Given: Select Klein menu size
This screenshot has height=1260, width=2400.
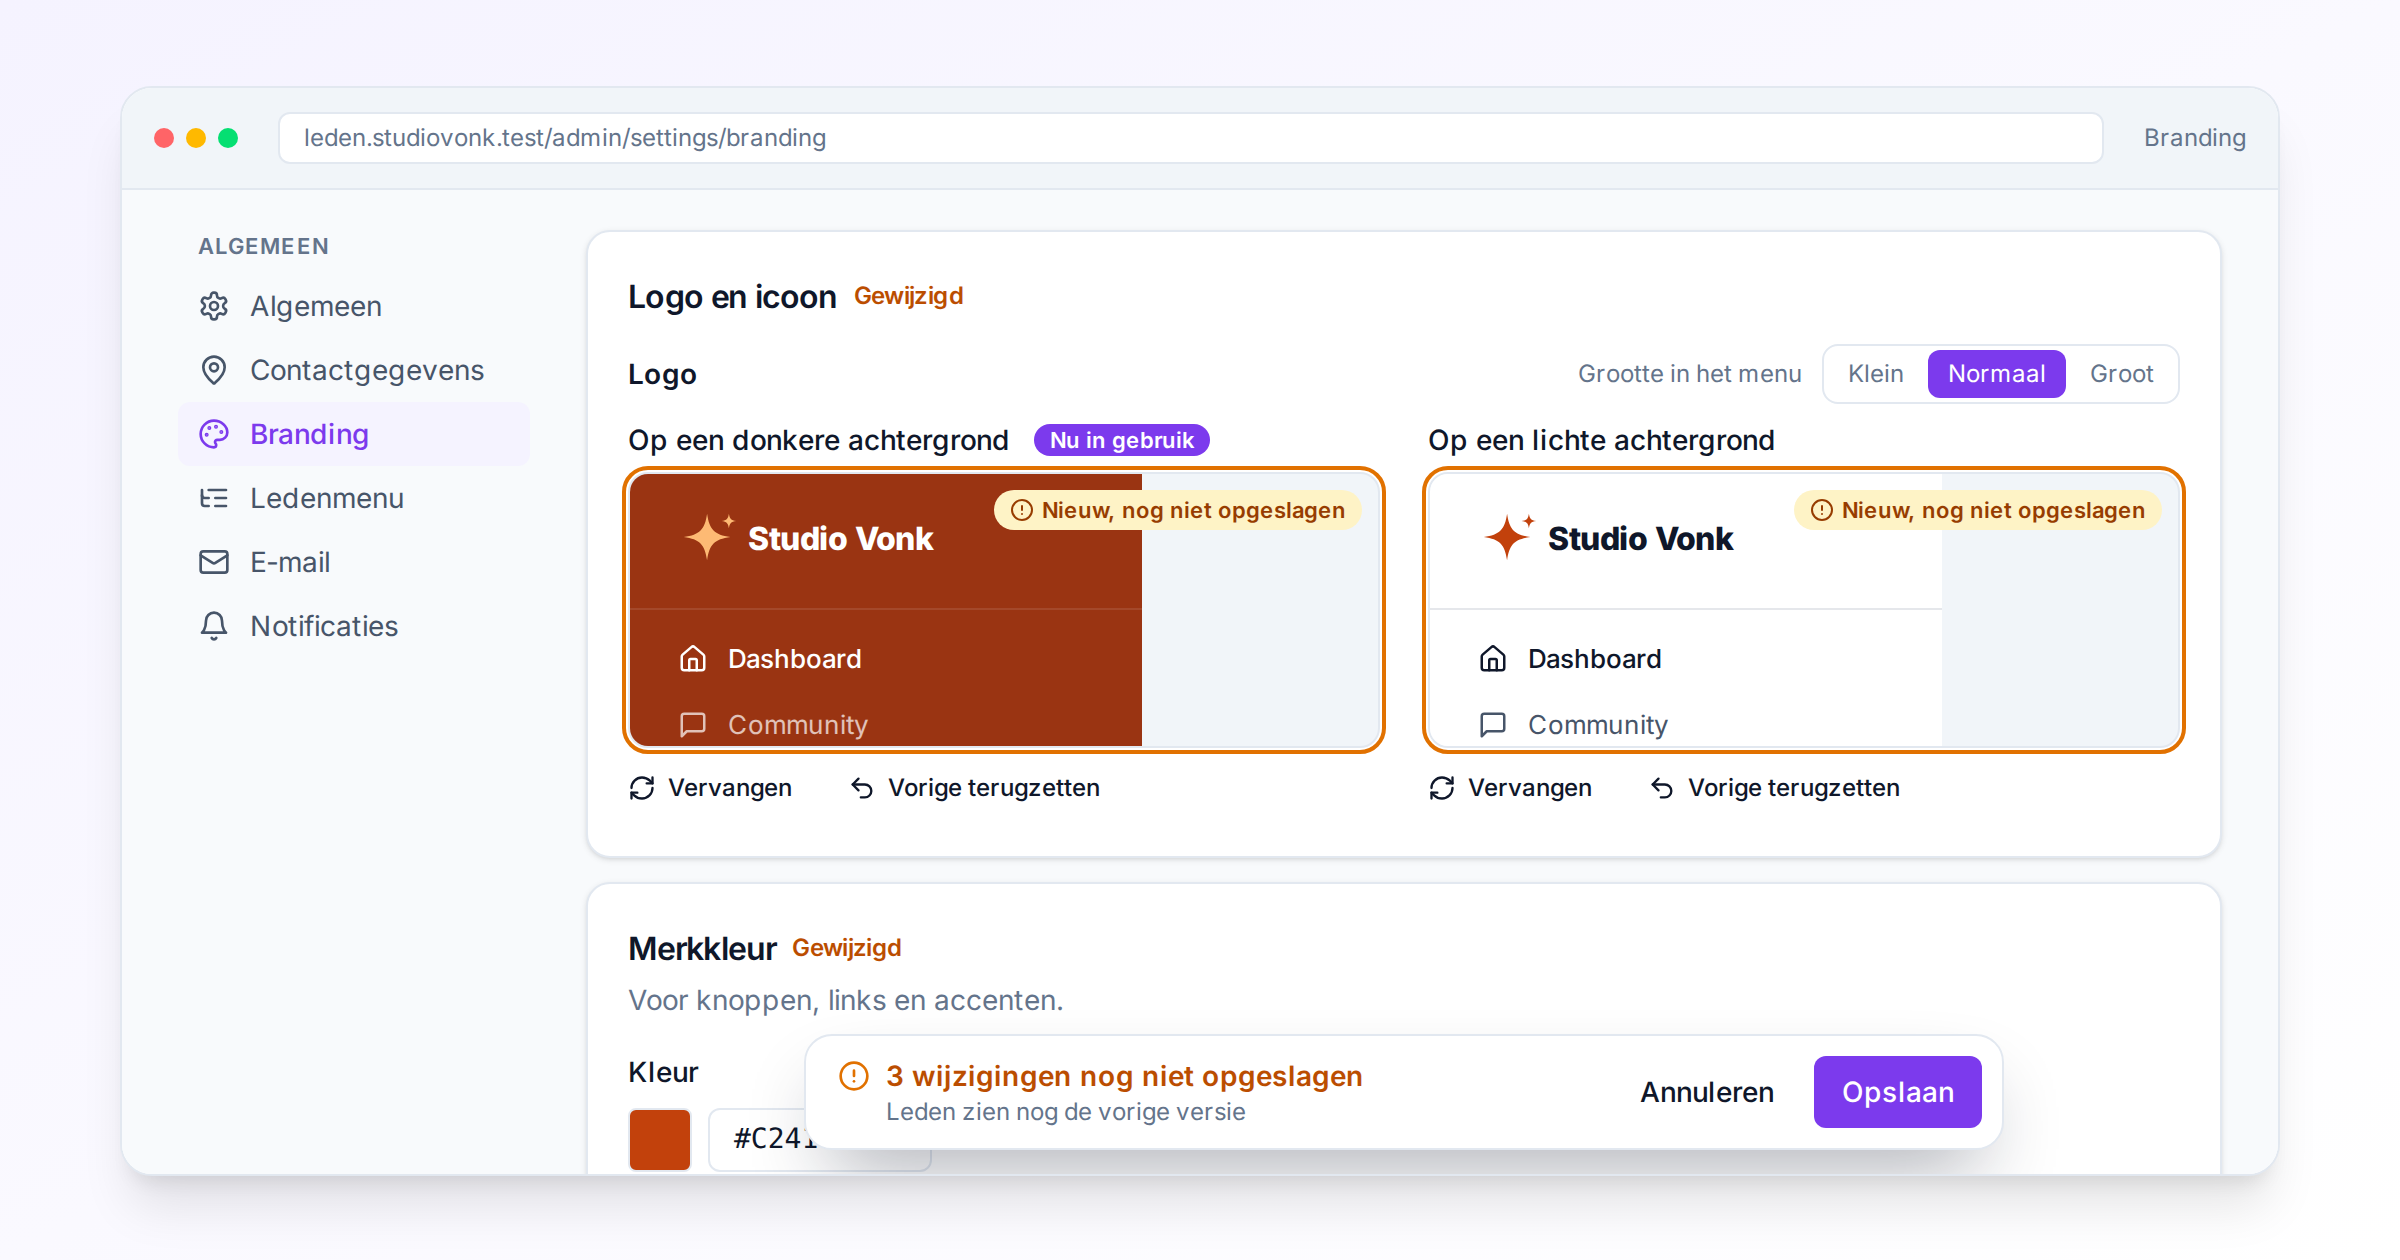Looking at the screenshot, I should pyautogui.click(x=1876, y=374).
